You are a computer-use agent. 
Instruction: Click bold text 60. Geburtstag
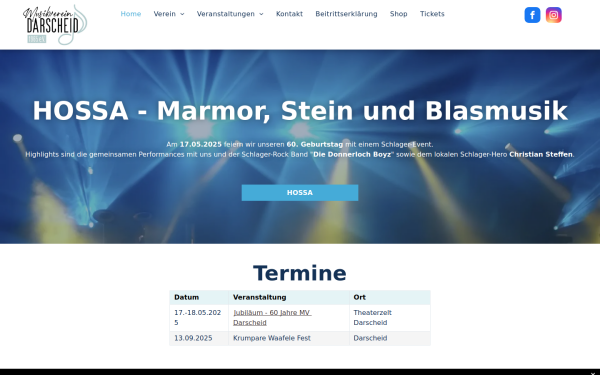click(315, 145)
